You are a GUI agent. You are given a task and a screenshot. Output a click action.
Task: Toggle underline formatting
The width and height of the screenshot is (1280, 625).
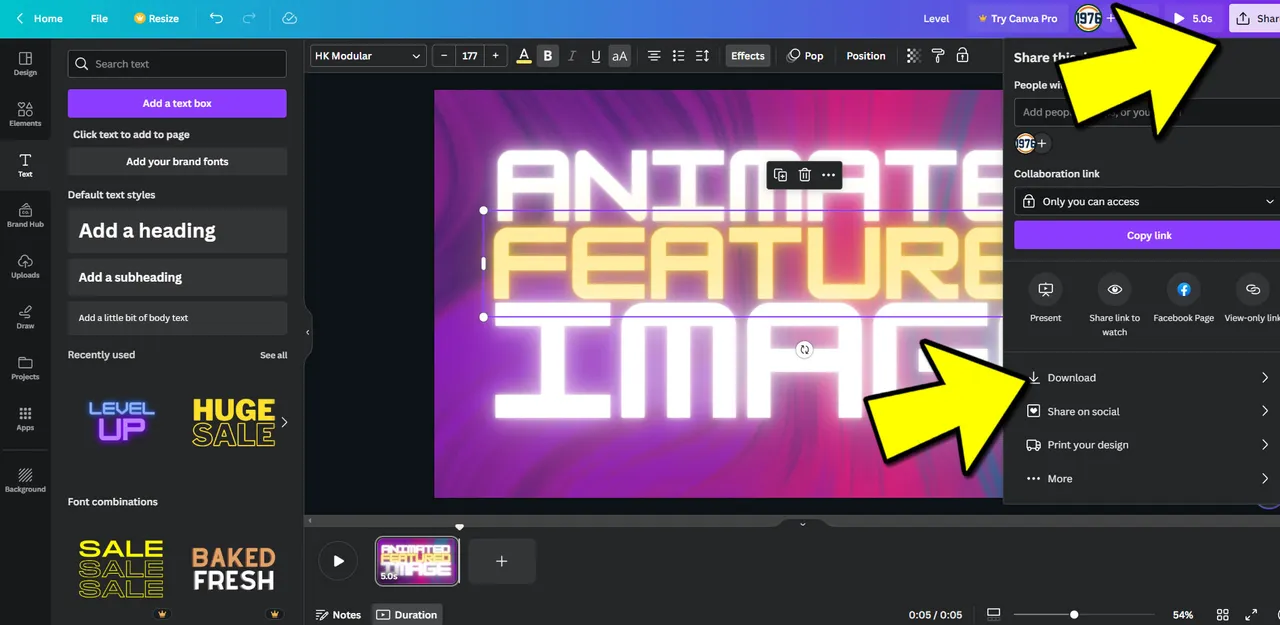click(x=596, y=56)
